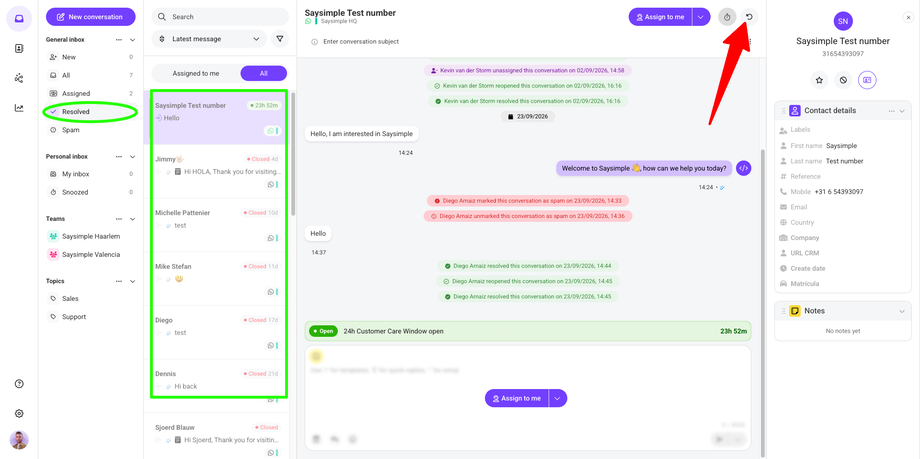Open the Resolved folder
920x459 pixels.
coord(91,112)
